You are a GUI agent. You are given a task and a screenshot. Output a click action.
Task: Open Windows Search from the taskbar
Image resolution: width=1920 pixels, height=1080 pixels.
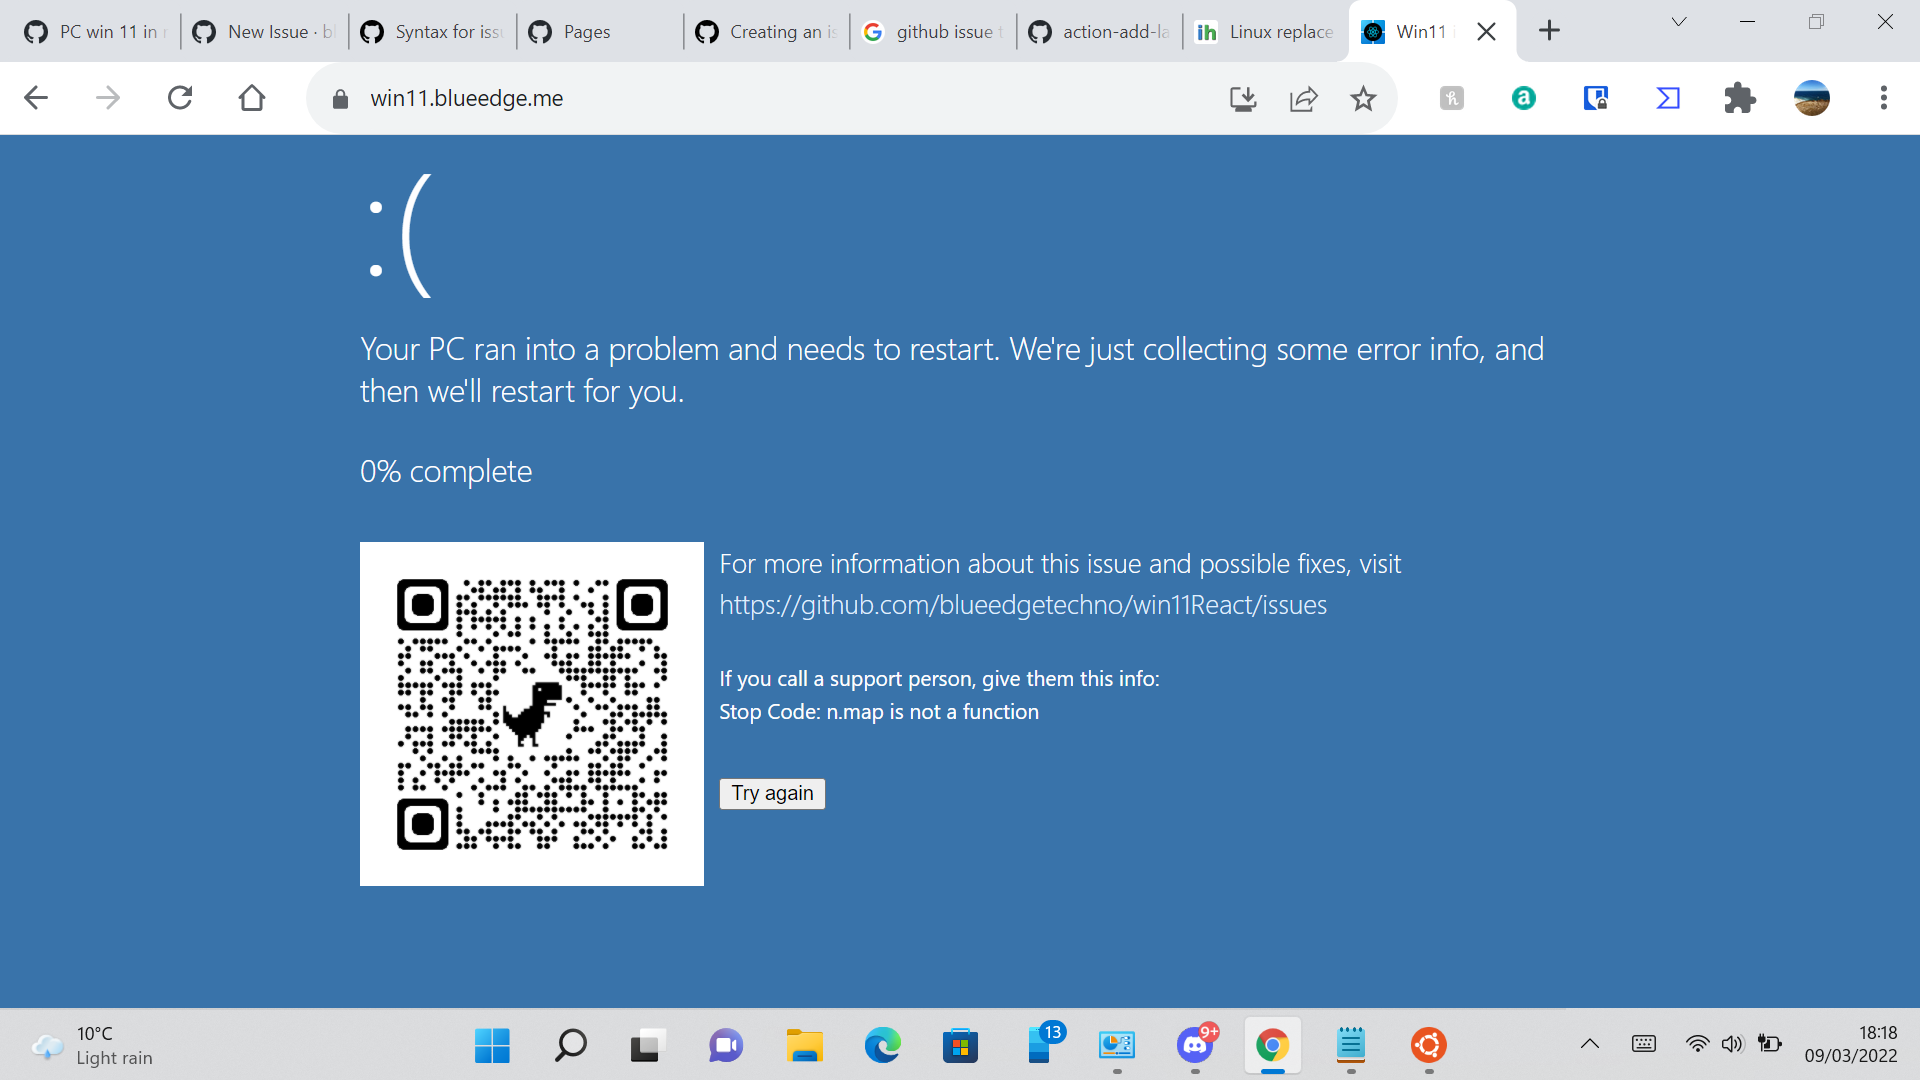[x=569, y=1046]
